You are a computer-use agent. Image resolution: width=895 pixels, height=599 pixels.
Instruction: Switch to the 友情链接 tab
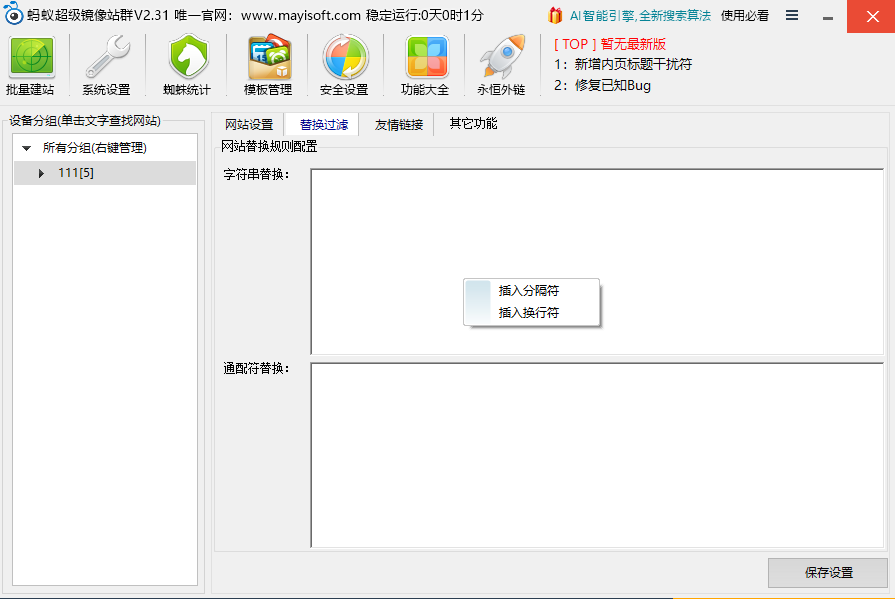click(398, 124)
